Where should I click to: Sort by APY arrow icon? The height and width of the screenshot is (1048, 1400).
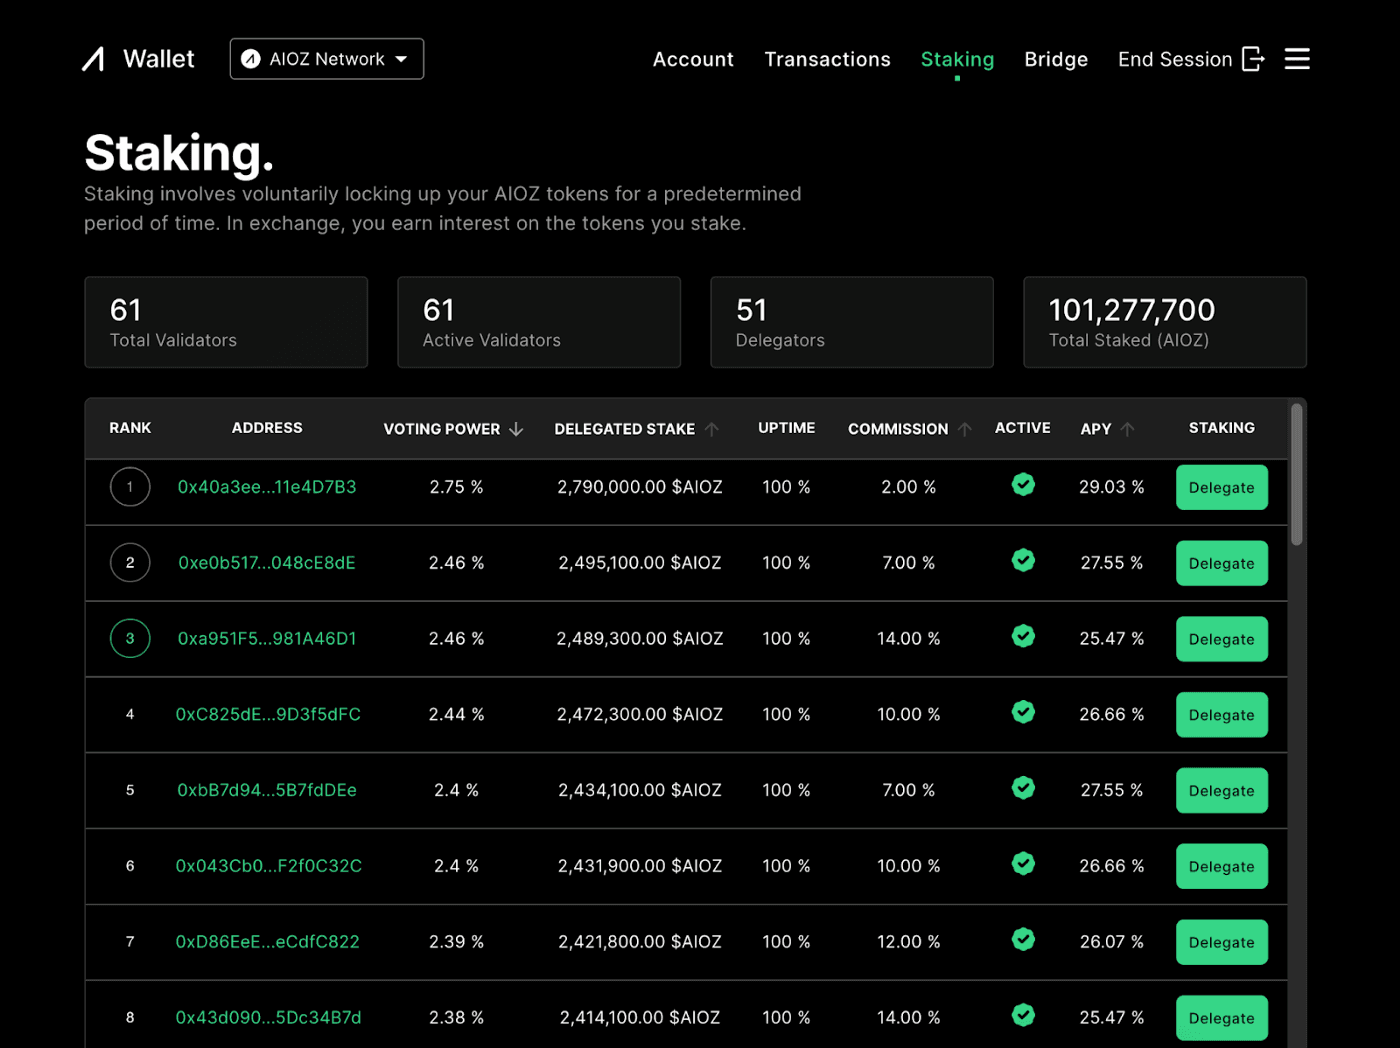click(x=1128, y=429)
